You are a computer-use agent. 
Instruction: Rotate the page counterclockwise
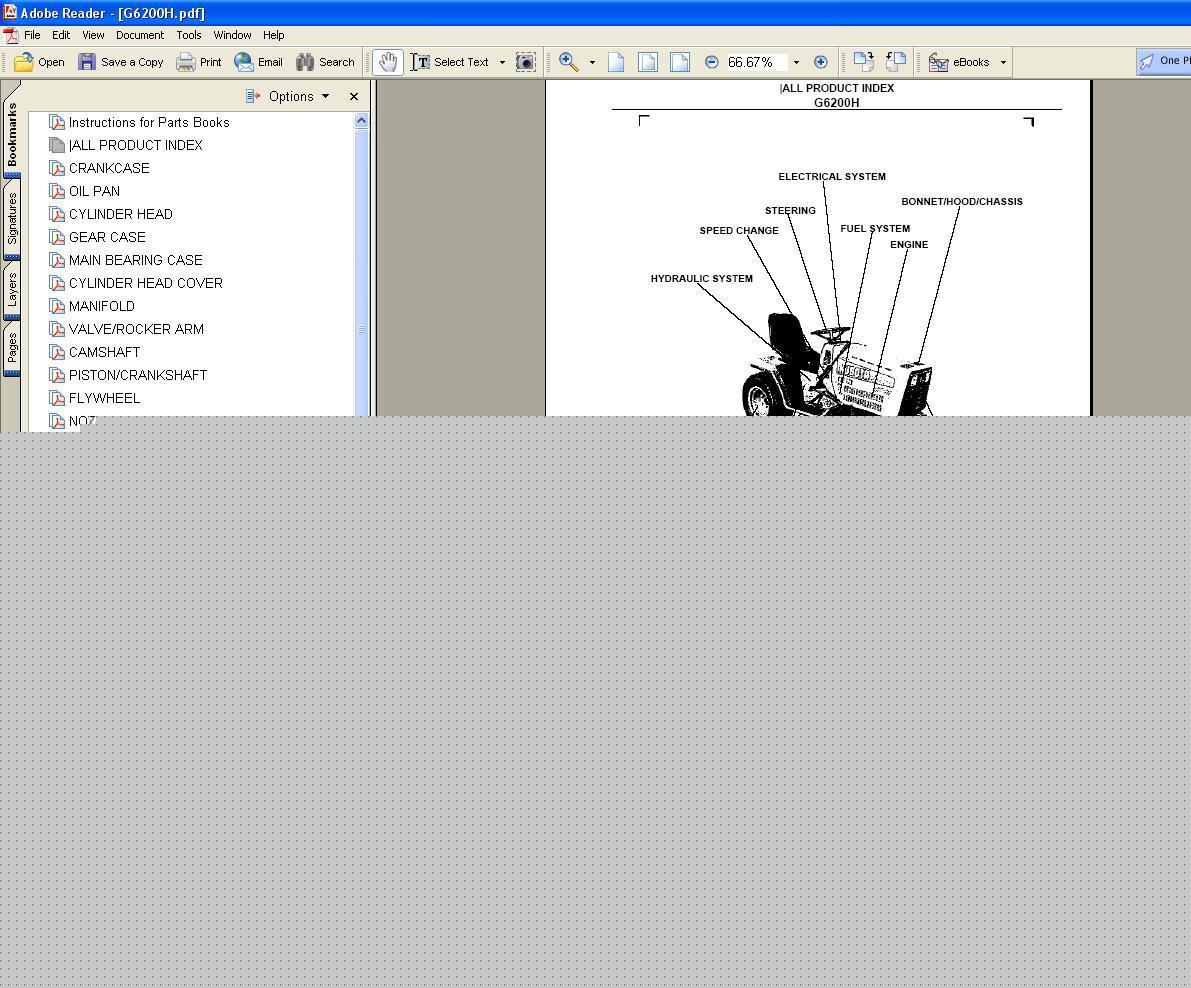[x=896, y=62]
